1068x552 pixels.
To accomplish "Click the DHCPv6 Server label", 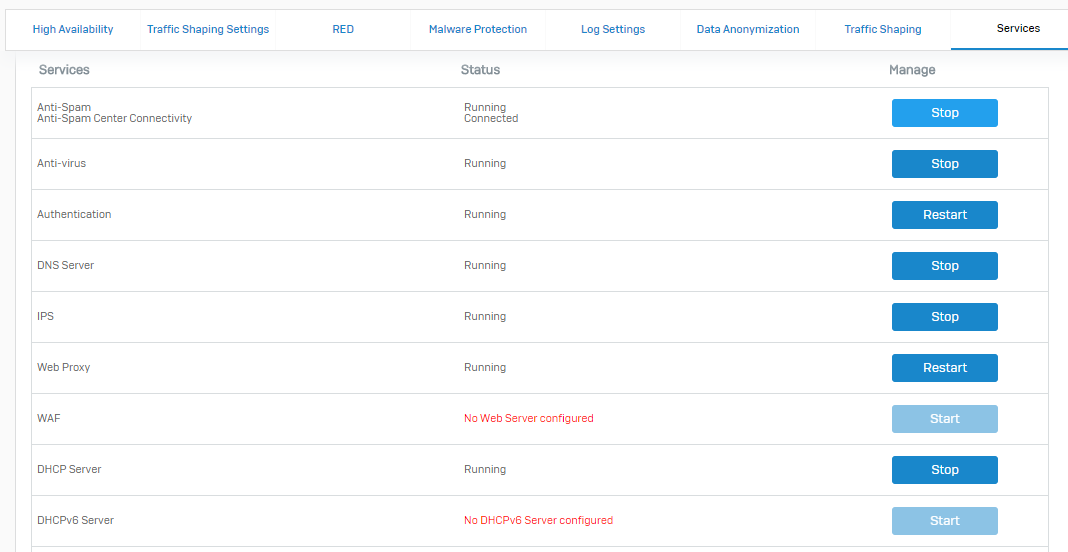I will (x=75, y=520).
